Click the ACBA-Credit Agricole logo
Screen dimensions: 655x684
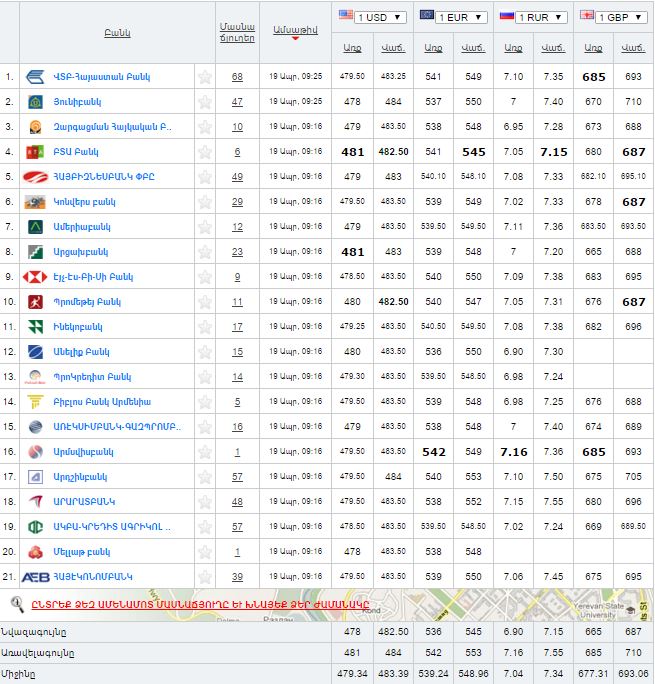35,527
